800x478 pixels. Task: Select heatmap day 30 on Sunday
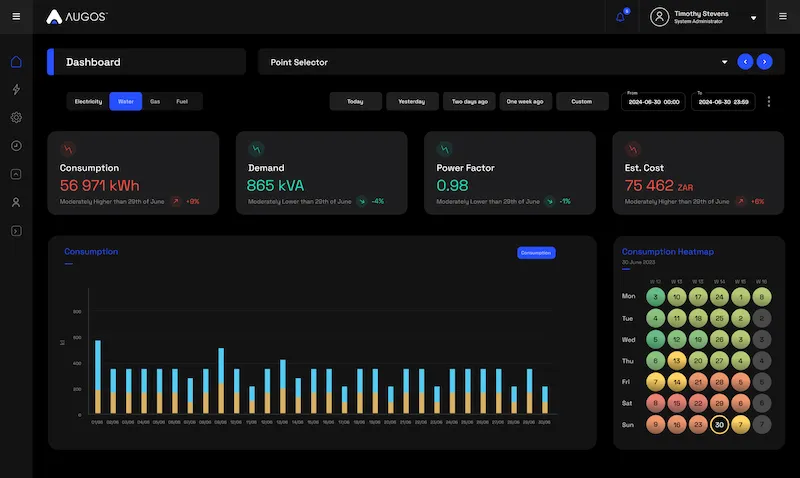click(719, 424)
